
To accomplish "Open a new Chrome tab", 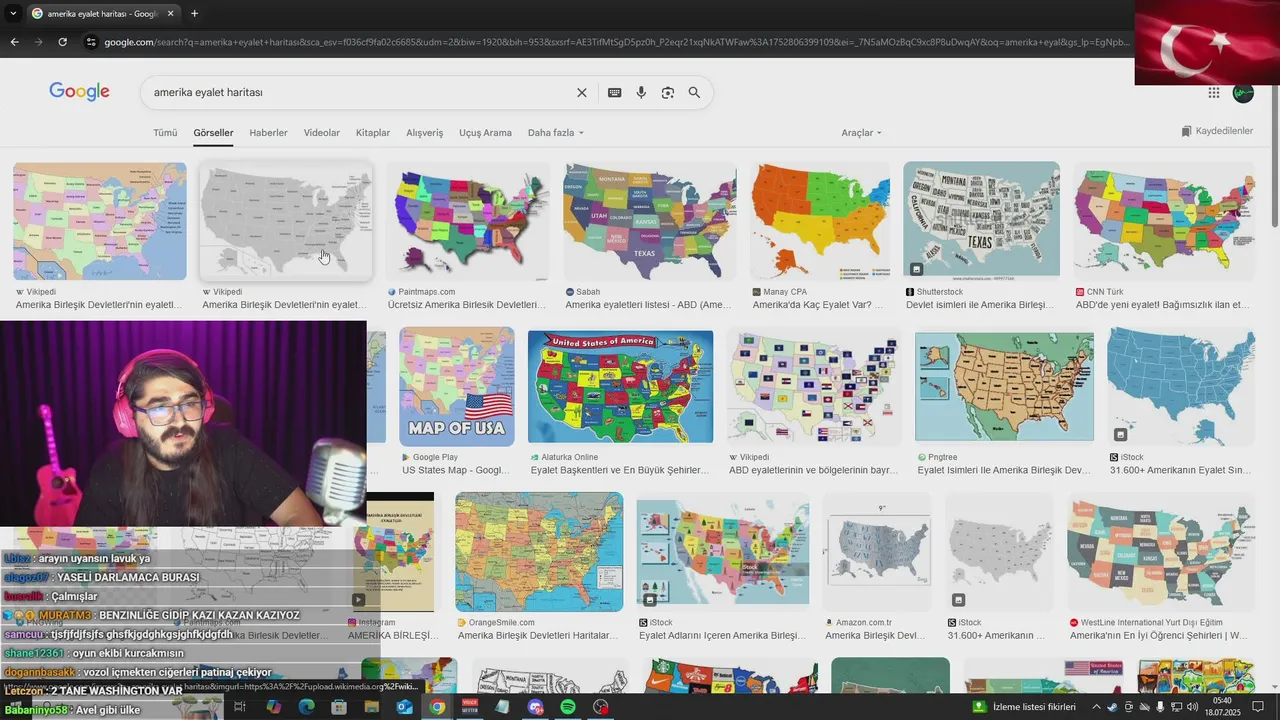I will tap(194, 13).
